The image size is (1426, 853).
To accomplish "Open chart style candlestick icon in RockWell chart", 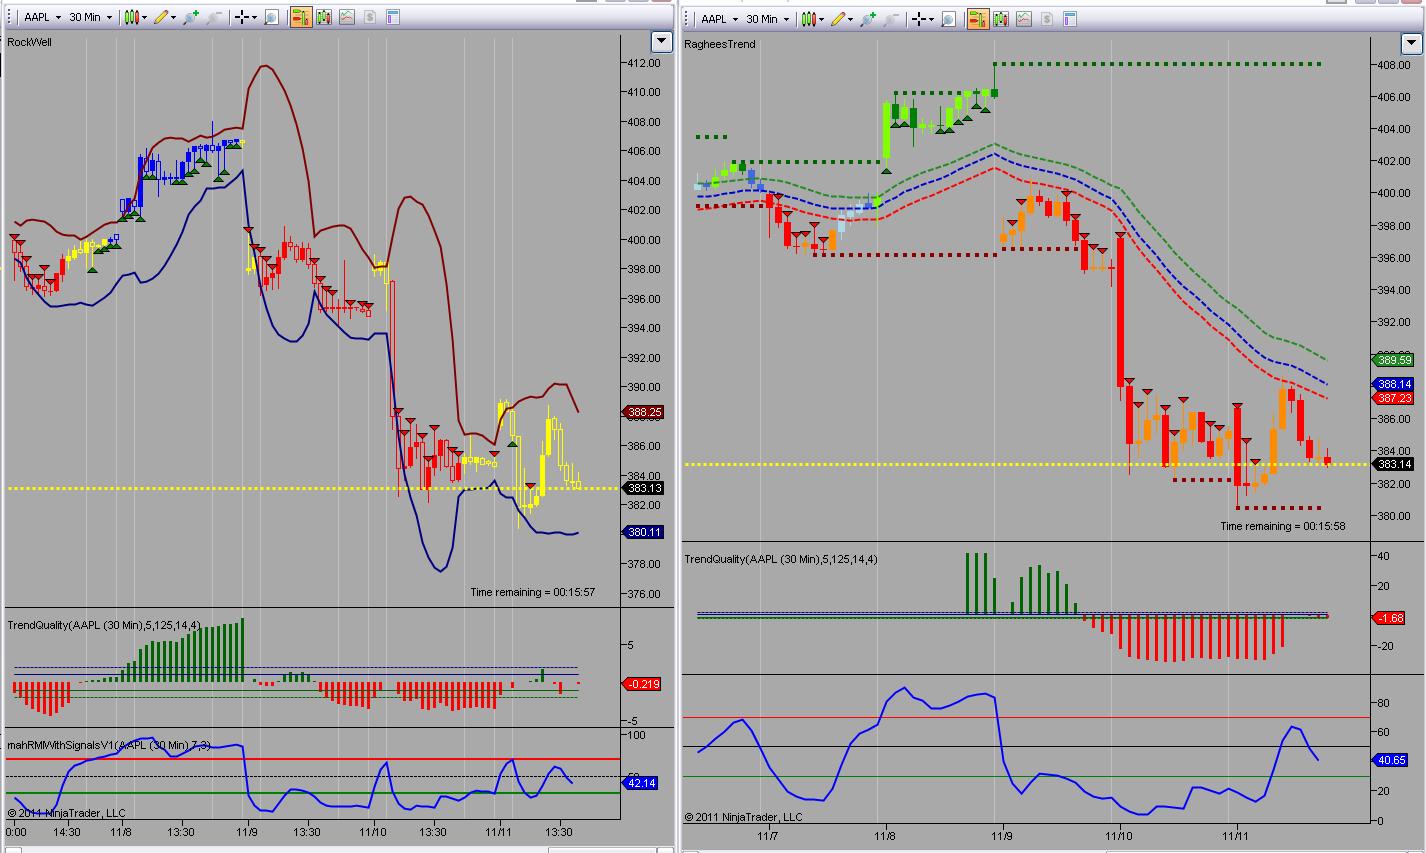I will click(133, 17).
